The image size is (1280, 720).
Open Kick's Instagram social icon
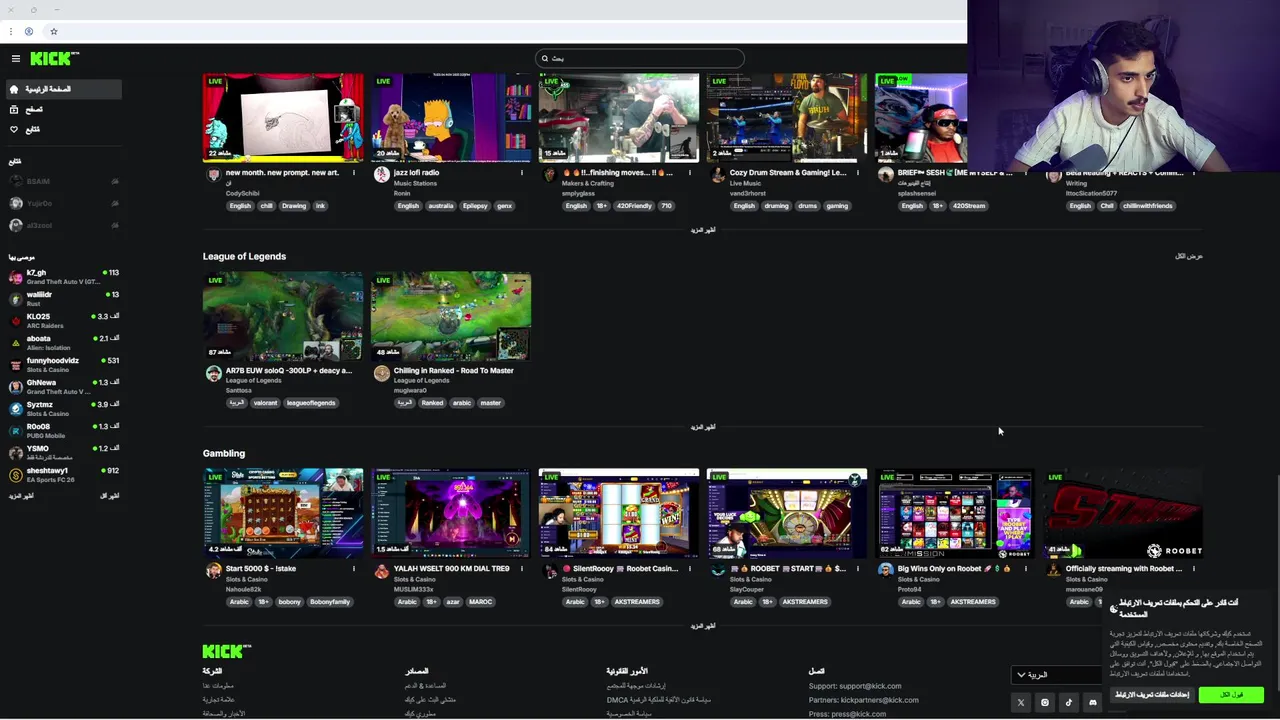coord(1045,703)
